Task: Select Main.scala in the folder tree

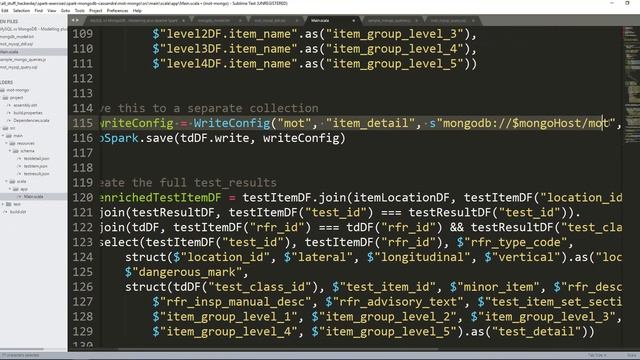Action: (33, 196)
